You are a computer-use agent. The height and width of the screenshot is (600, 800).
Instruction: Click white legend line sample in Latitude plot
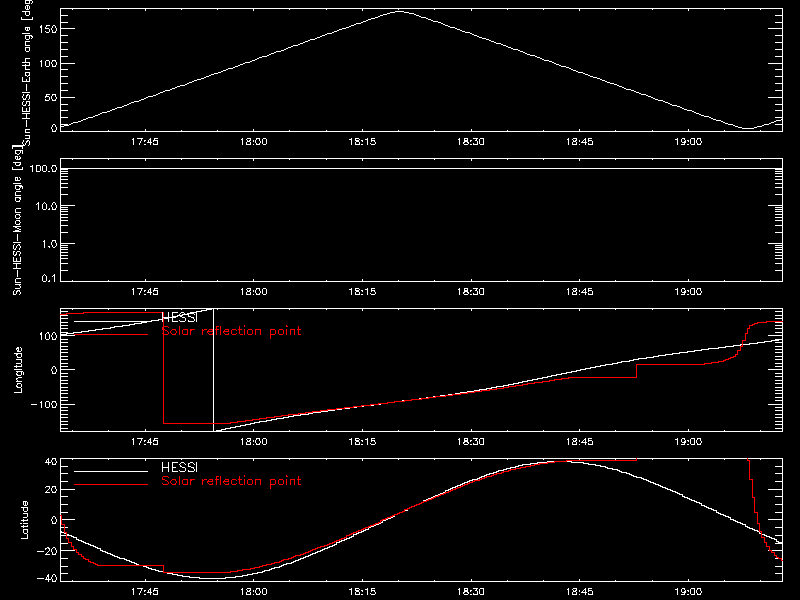pyautogui.click(x=111, y=471)
